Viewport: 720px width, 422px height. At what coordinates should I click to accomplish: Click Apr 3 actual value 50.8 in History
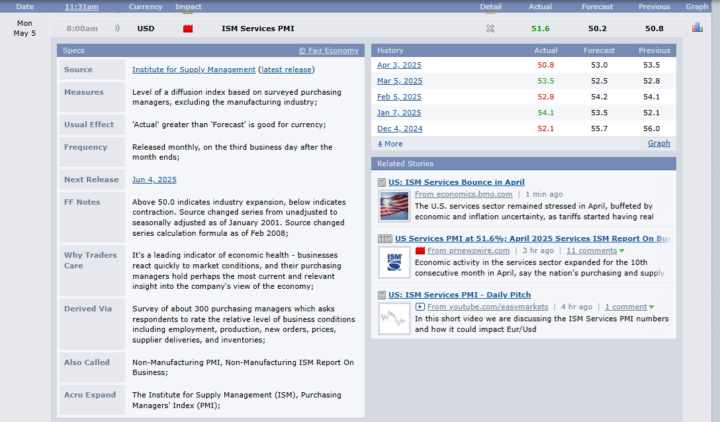[x=546, y=65]
